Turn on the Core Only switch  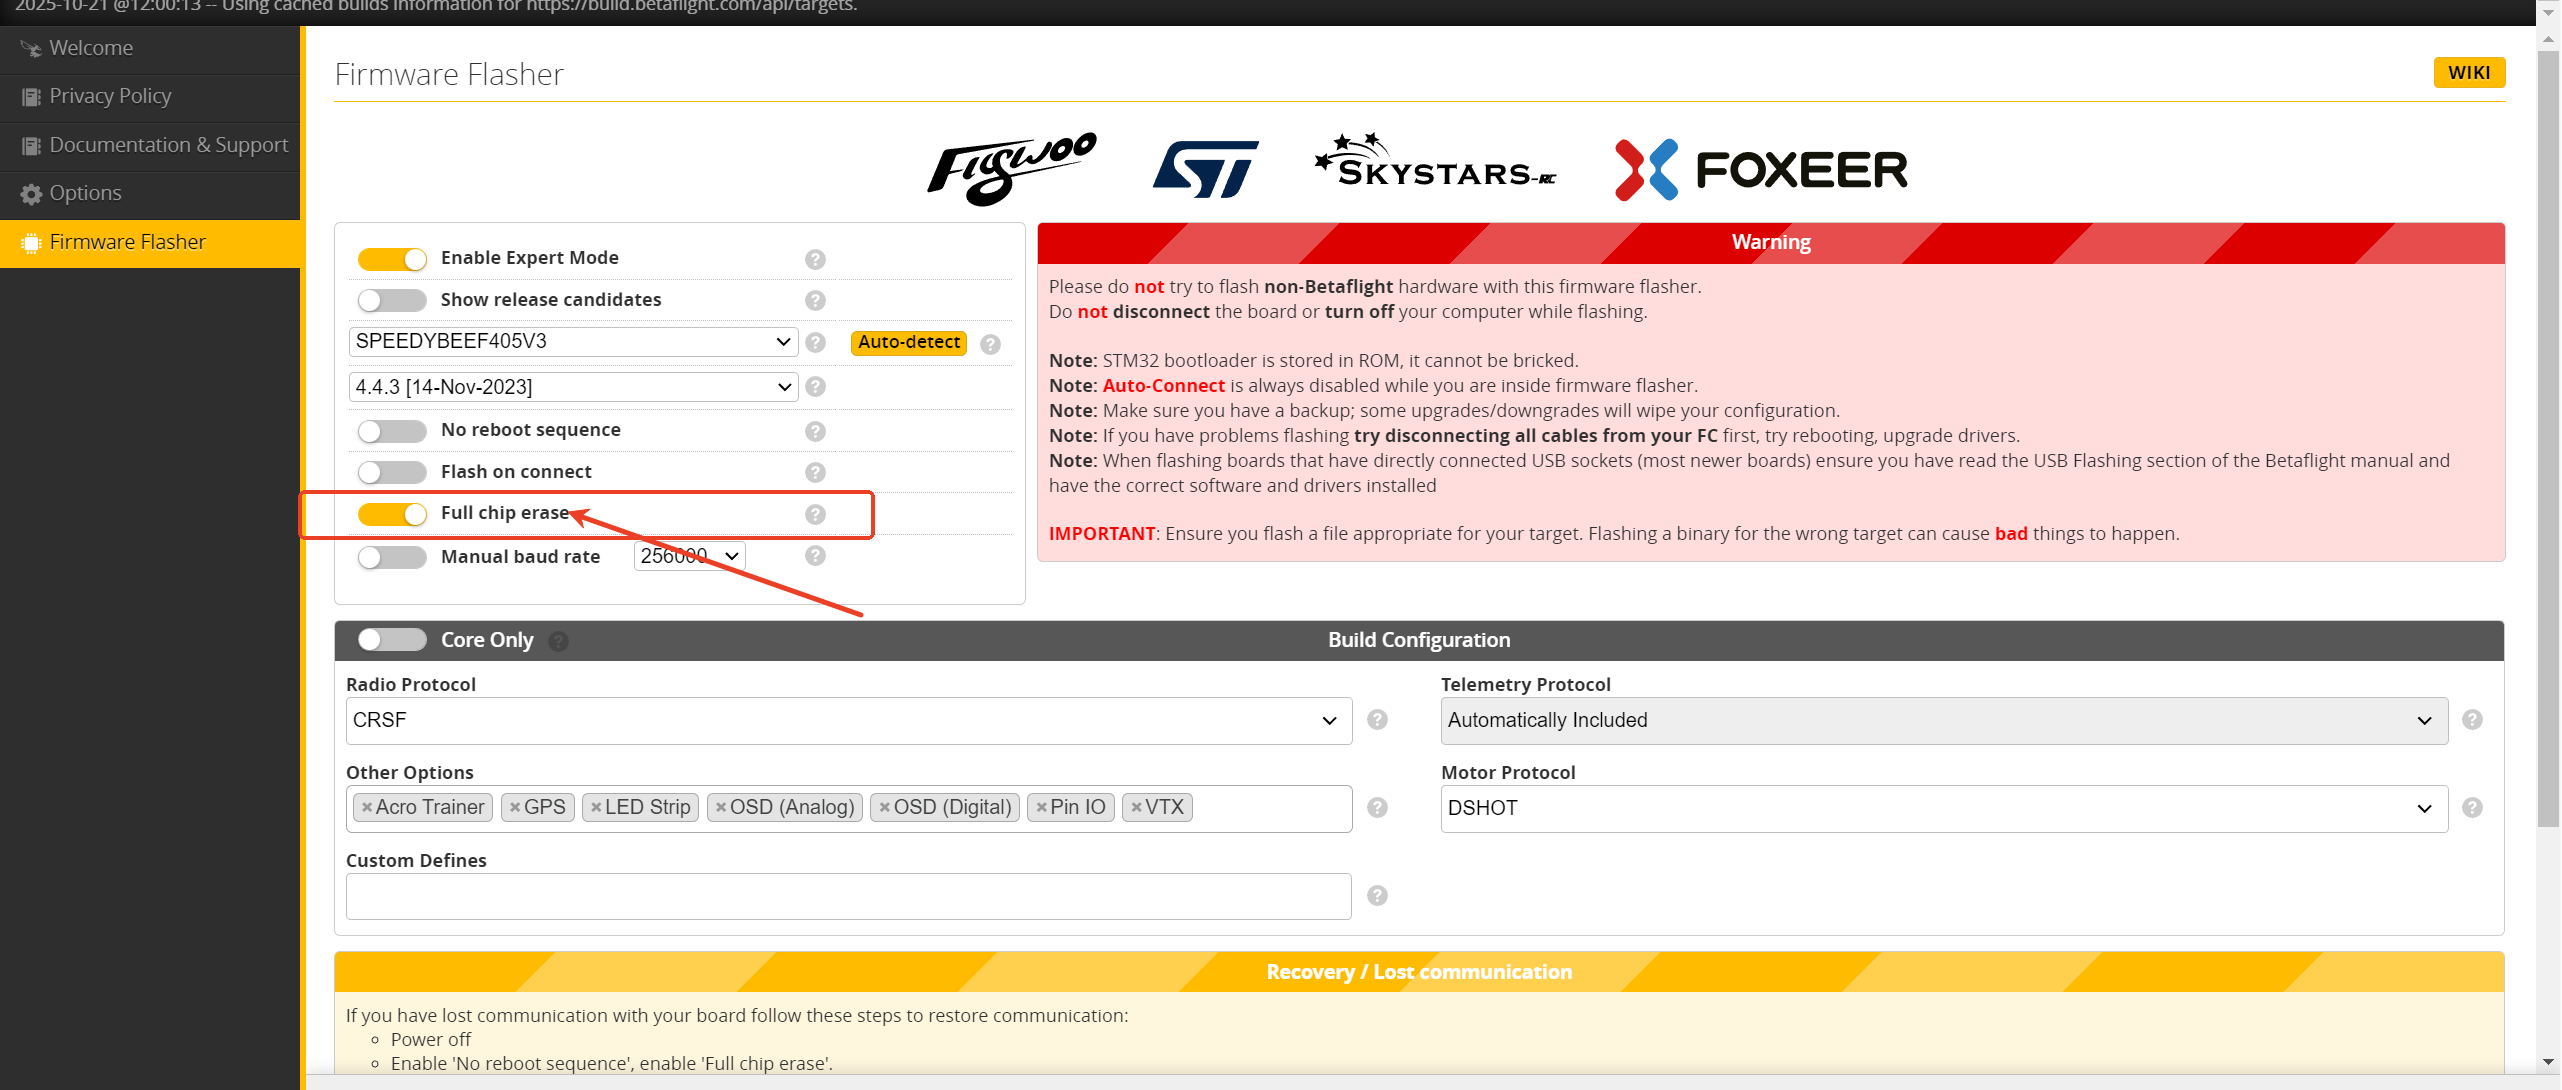click(x=392, y=640)
